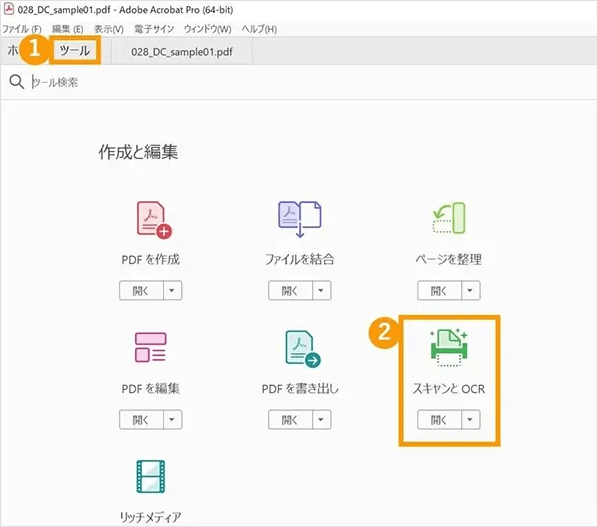Click the PDFを作成 label
The height and width of the screenshot is (527, 597).
151,260
